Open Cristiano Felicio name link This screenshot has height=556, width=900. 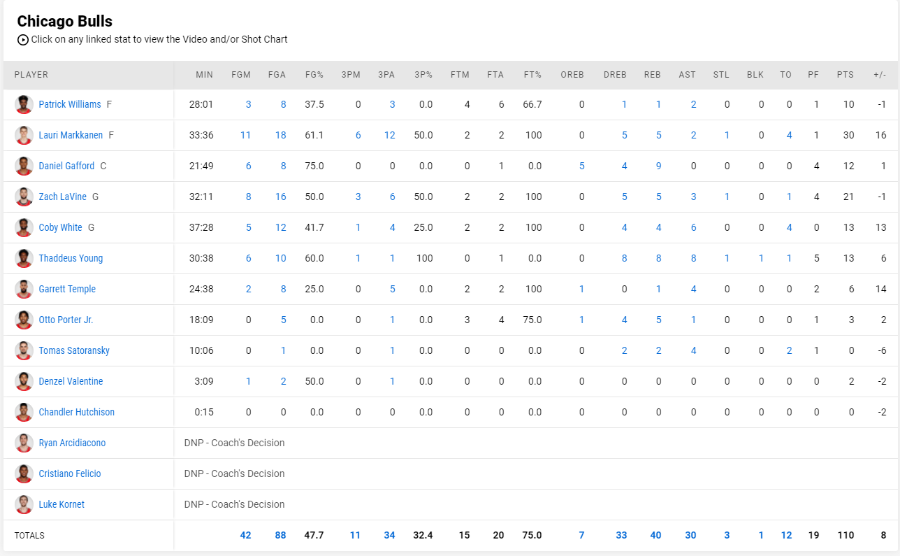[70, 473]
